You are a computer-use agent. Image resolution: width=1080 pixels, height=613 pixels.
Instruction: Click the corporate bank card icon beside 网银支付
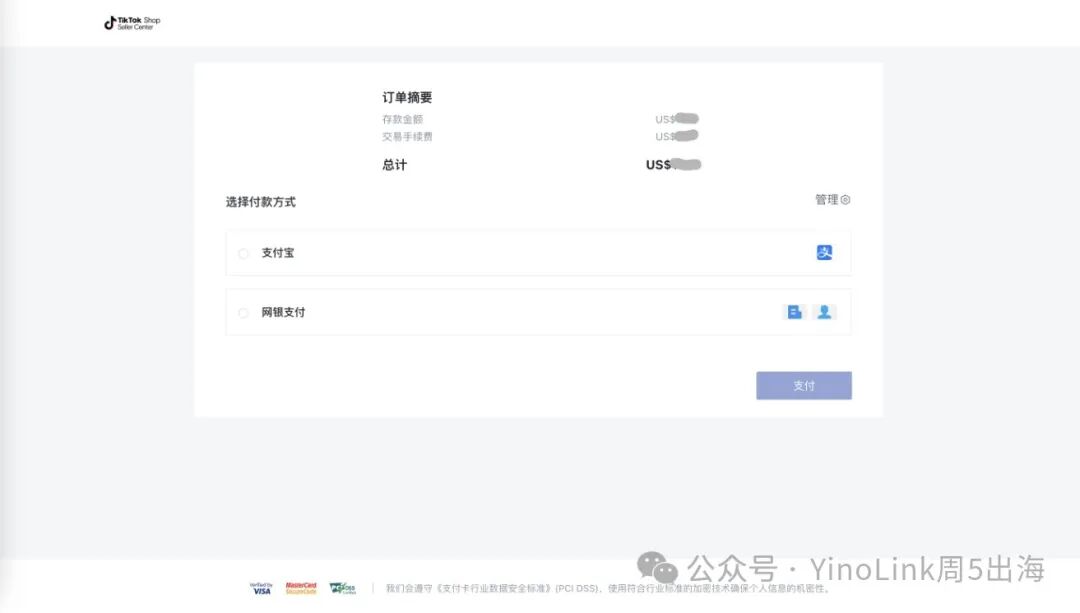(794, 311)
